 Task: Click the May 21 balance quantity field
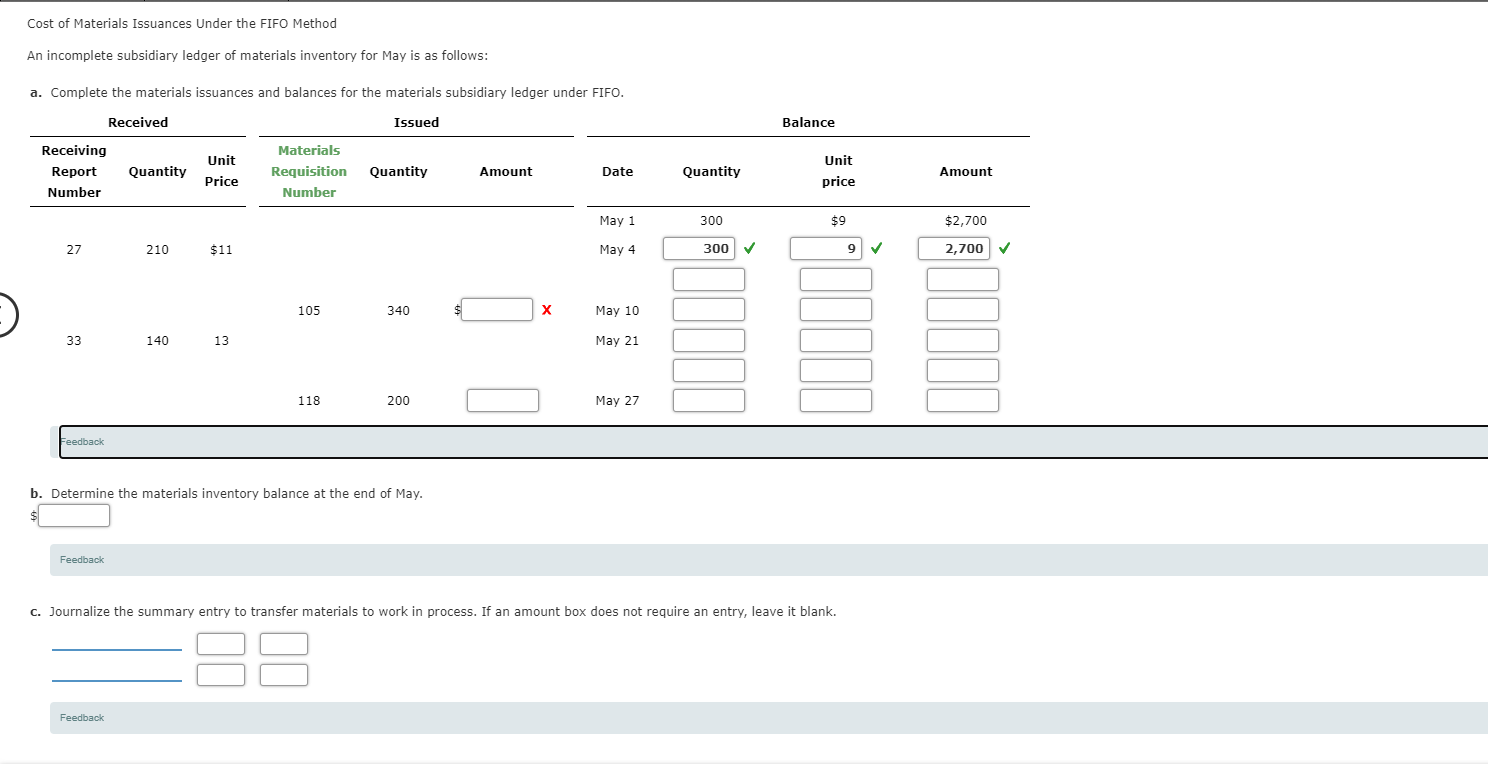[x=709, y=340]
